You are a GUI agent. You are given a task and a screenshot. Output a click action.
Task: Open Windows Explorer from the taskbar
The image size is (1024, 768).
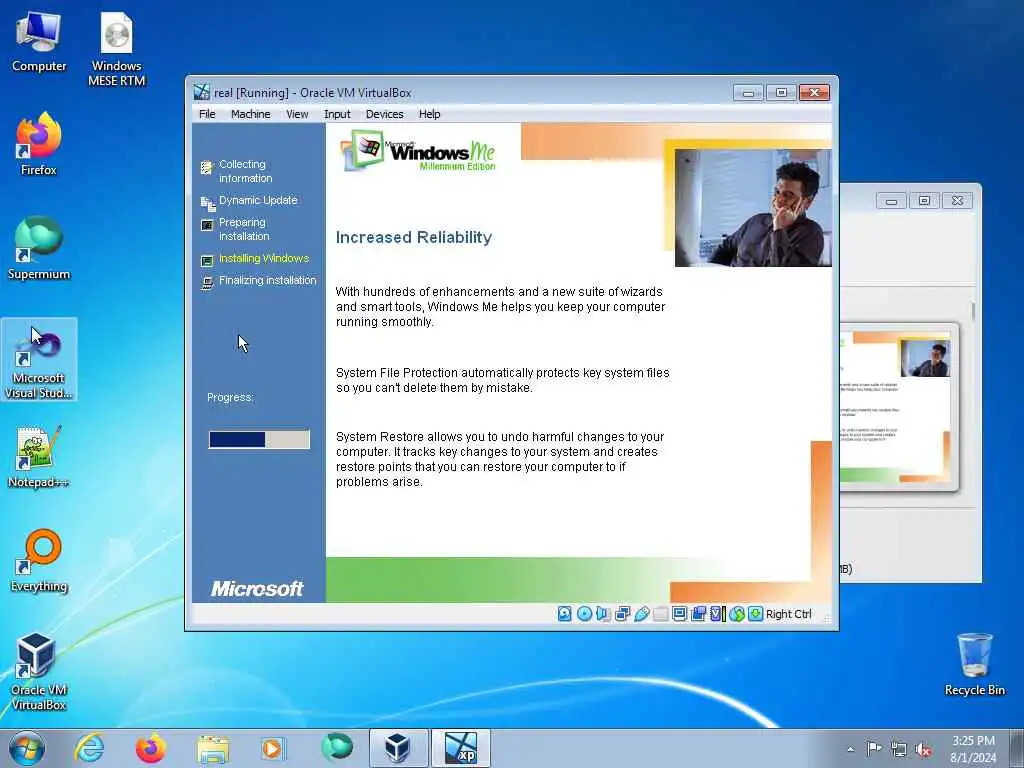tap(213, 748)
